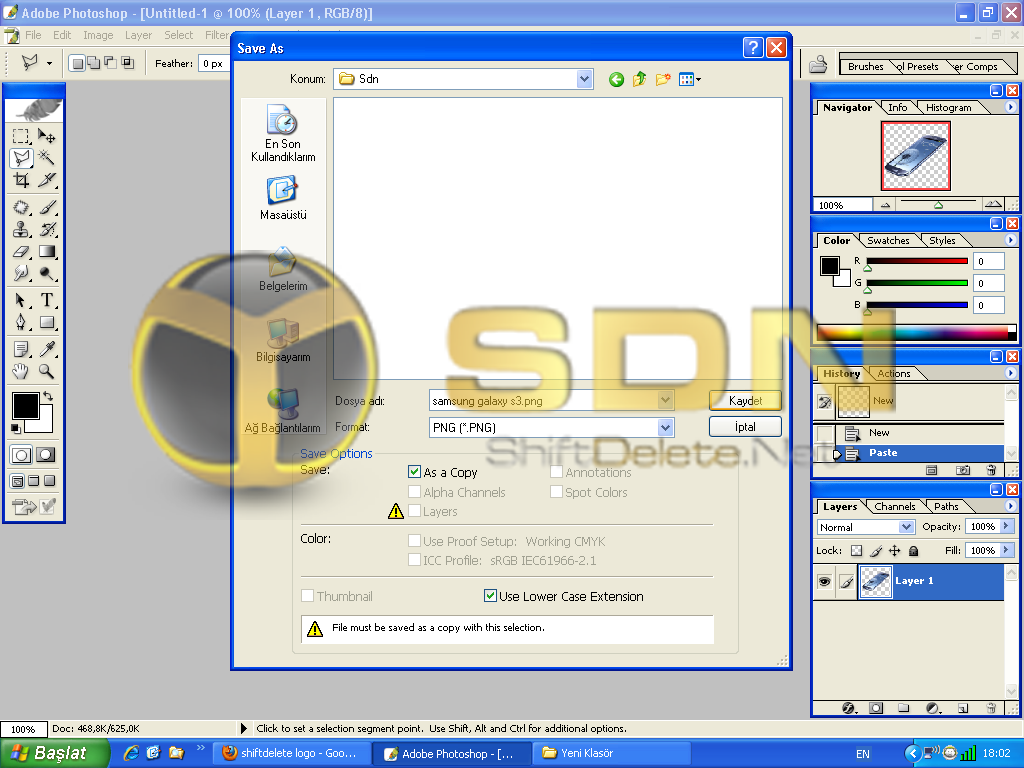Image resolution: width=1024 pixels, height=768 pixels.
Task: Switch to the Channels tab
Action: pos(894,506)
